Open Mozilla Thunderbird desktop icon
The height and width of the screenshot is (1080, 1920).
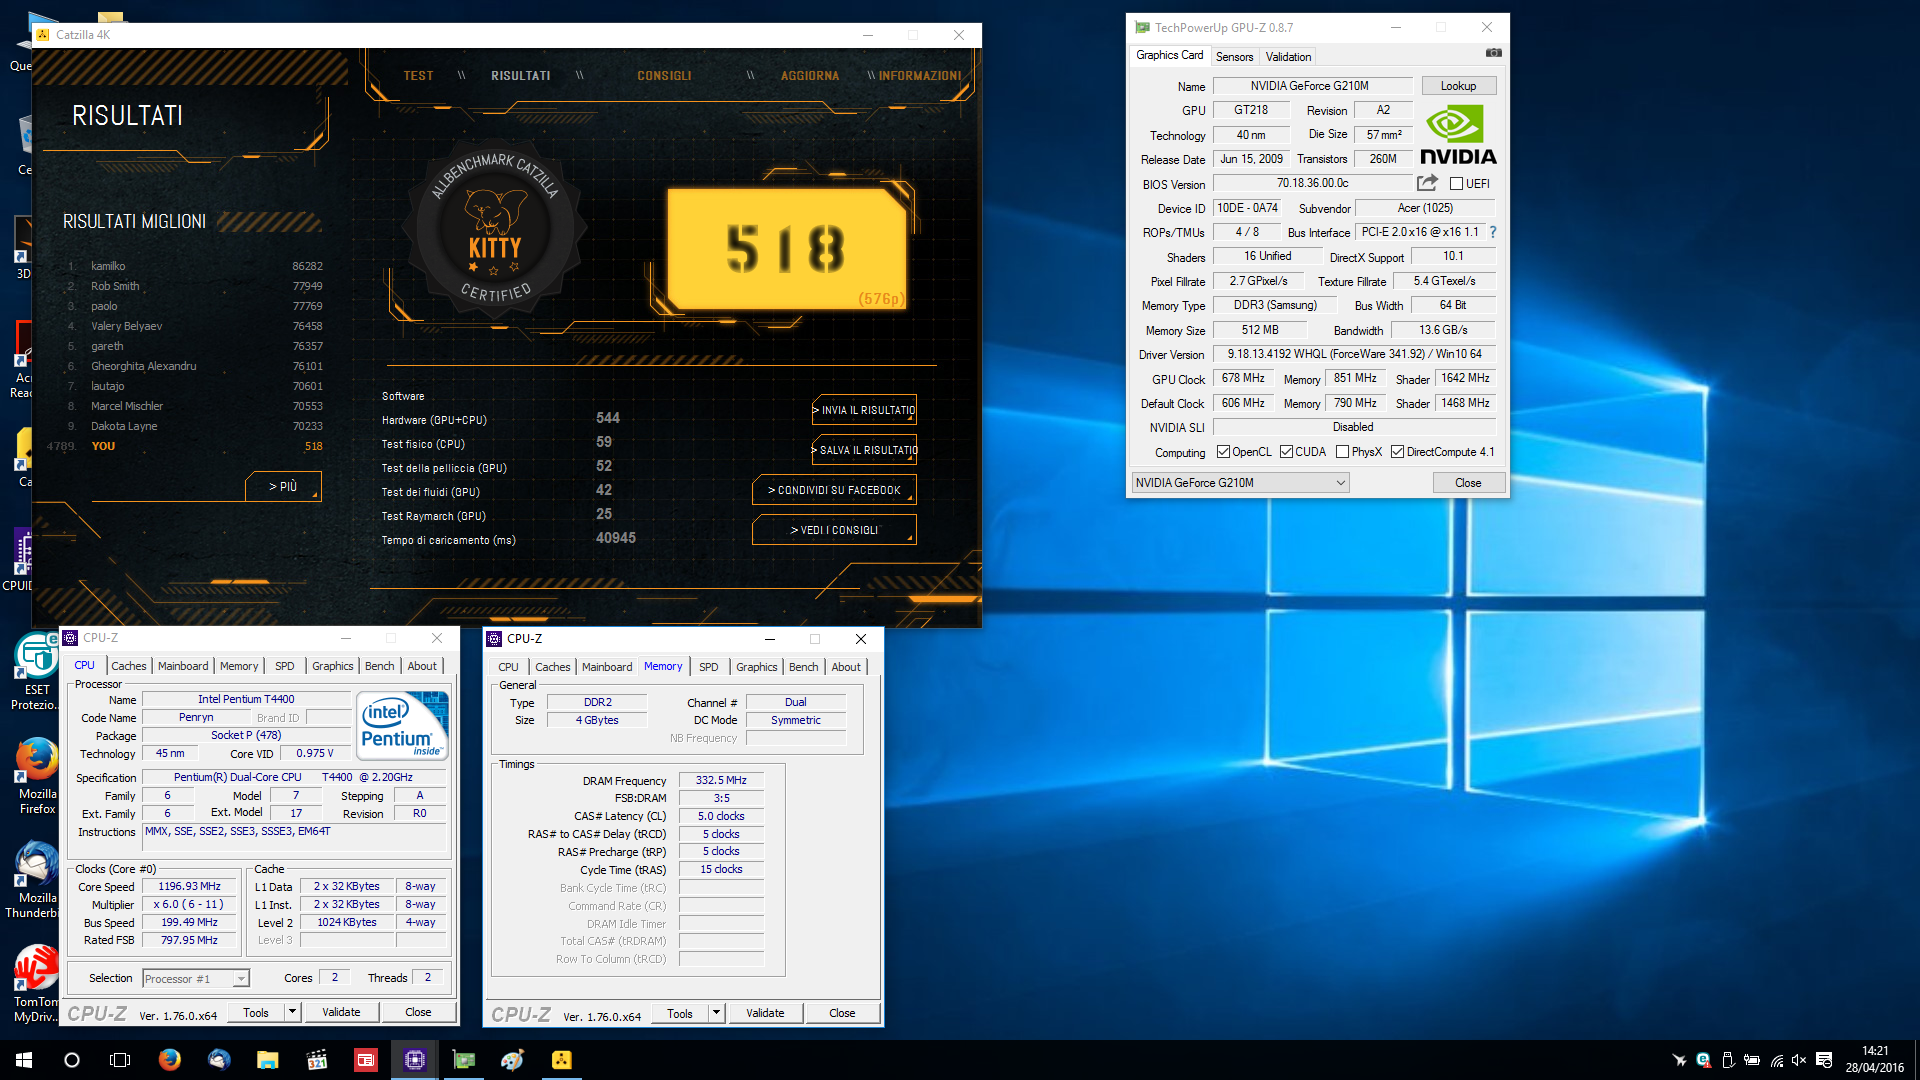coord(37,880)
